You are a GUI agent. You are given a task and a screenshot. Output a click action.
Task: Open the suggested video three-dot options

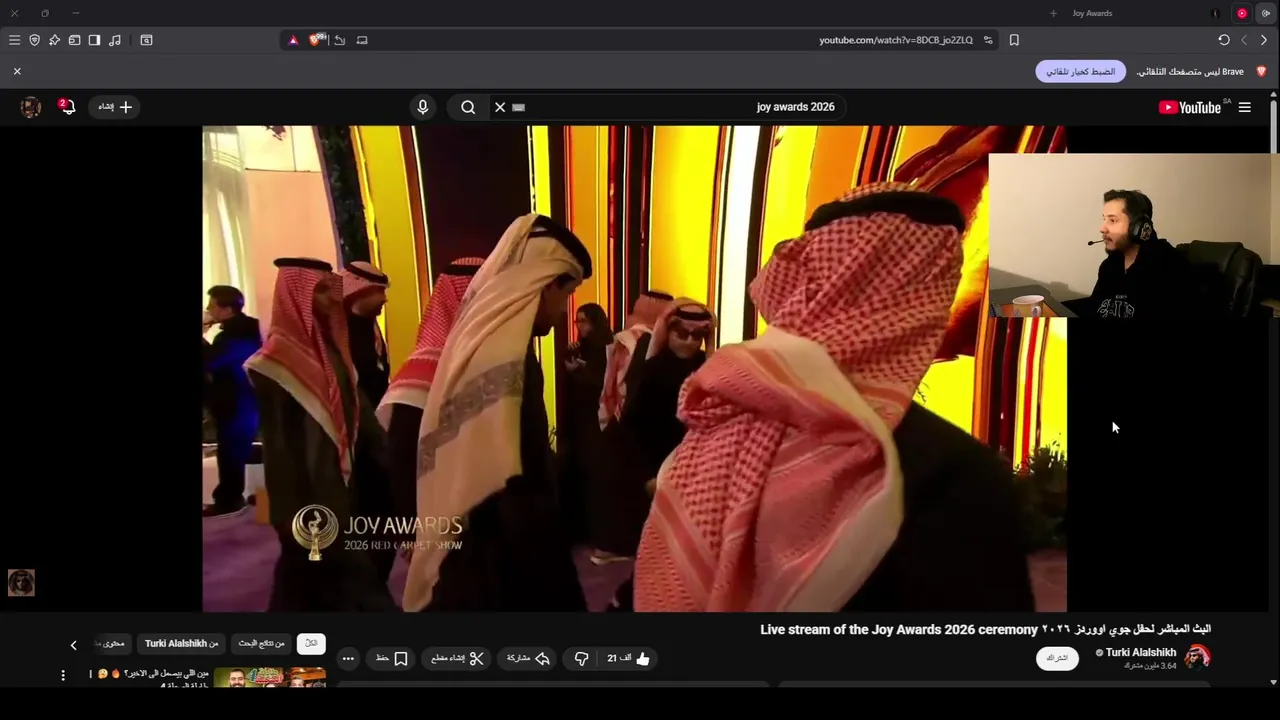tap(63, 675)
